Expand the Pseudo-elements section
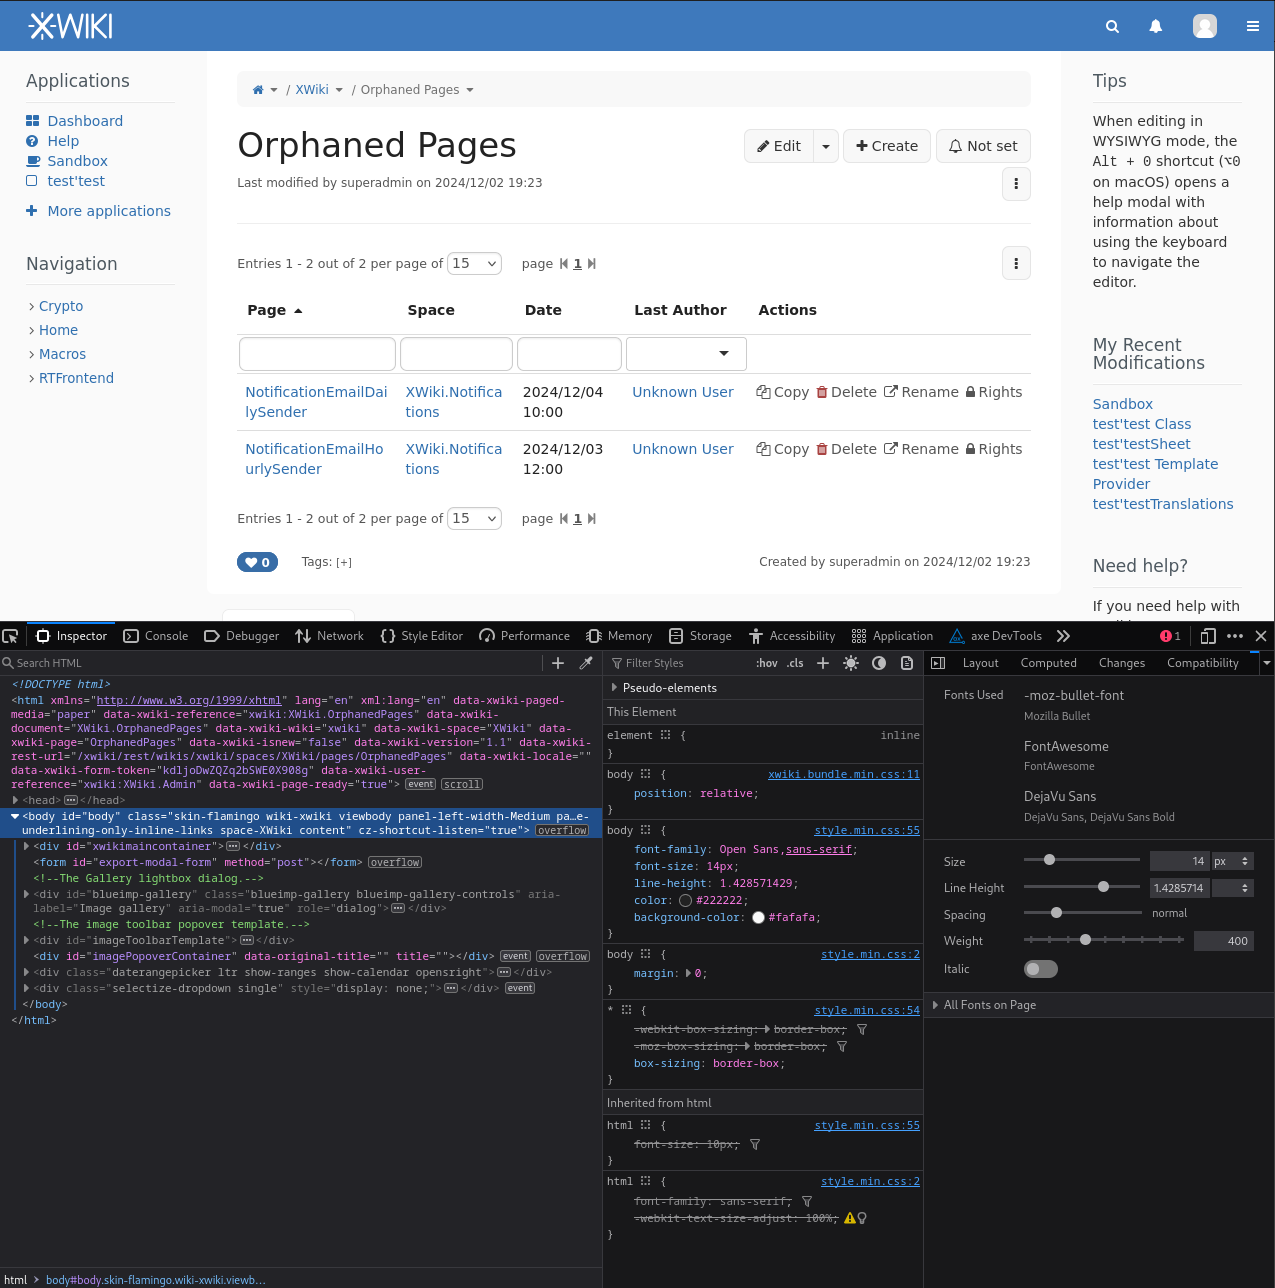Image resolution: width=1275 pixels, height=1288 pixels. coord(614,688)
